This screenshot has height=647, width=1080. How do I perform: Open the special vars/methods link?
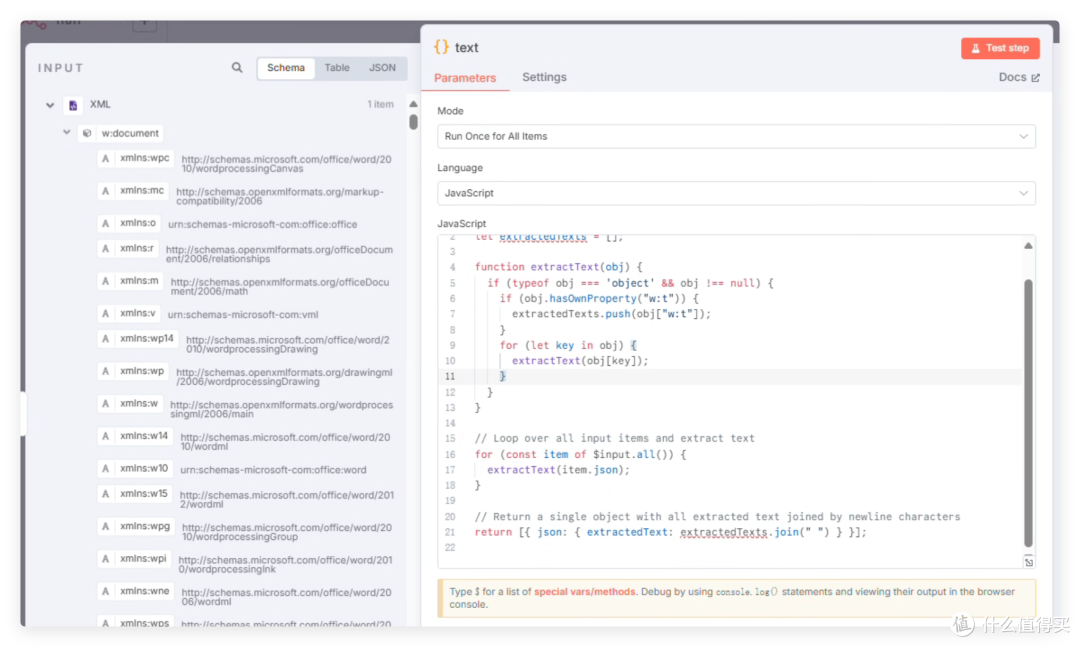pyautogui.click(x=585, y=591)
